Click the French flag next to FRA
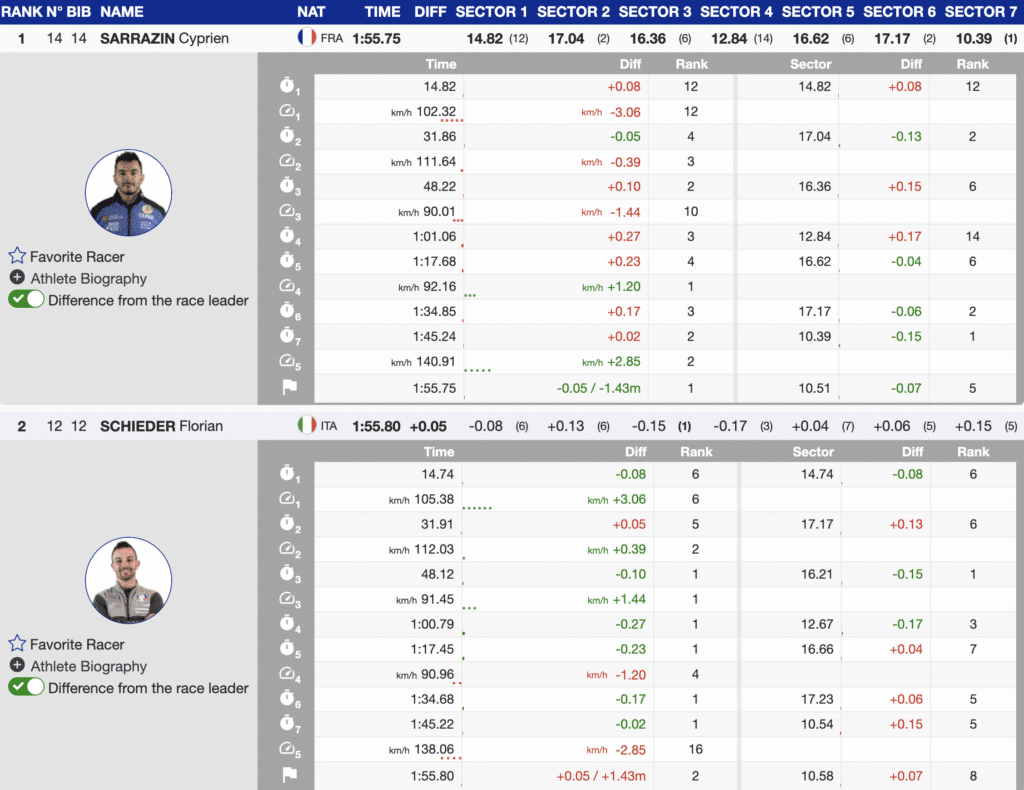1024x790 pixels. pyautogui.click(x=307, y=38)
